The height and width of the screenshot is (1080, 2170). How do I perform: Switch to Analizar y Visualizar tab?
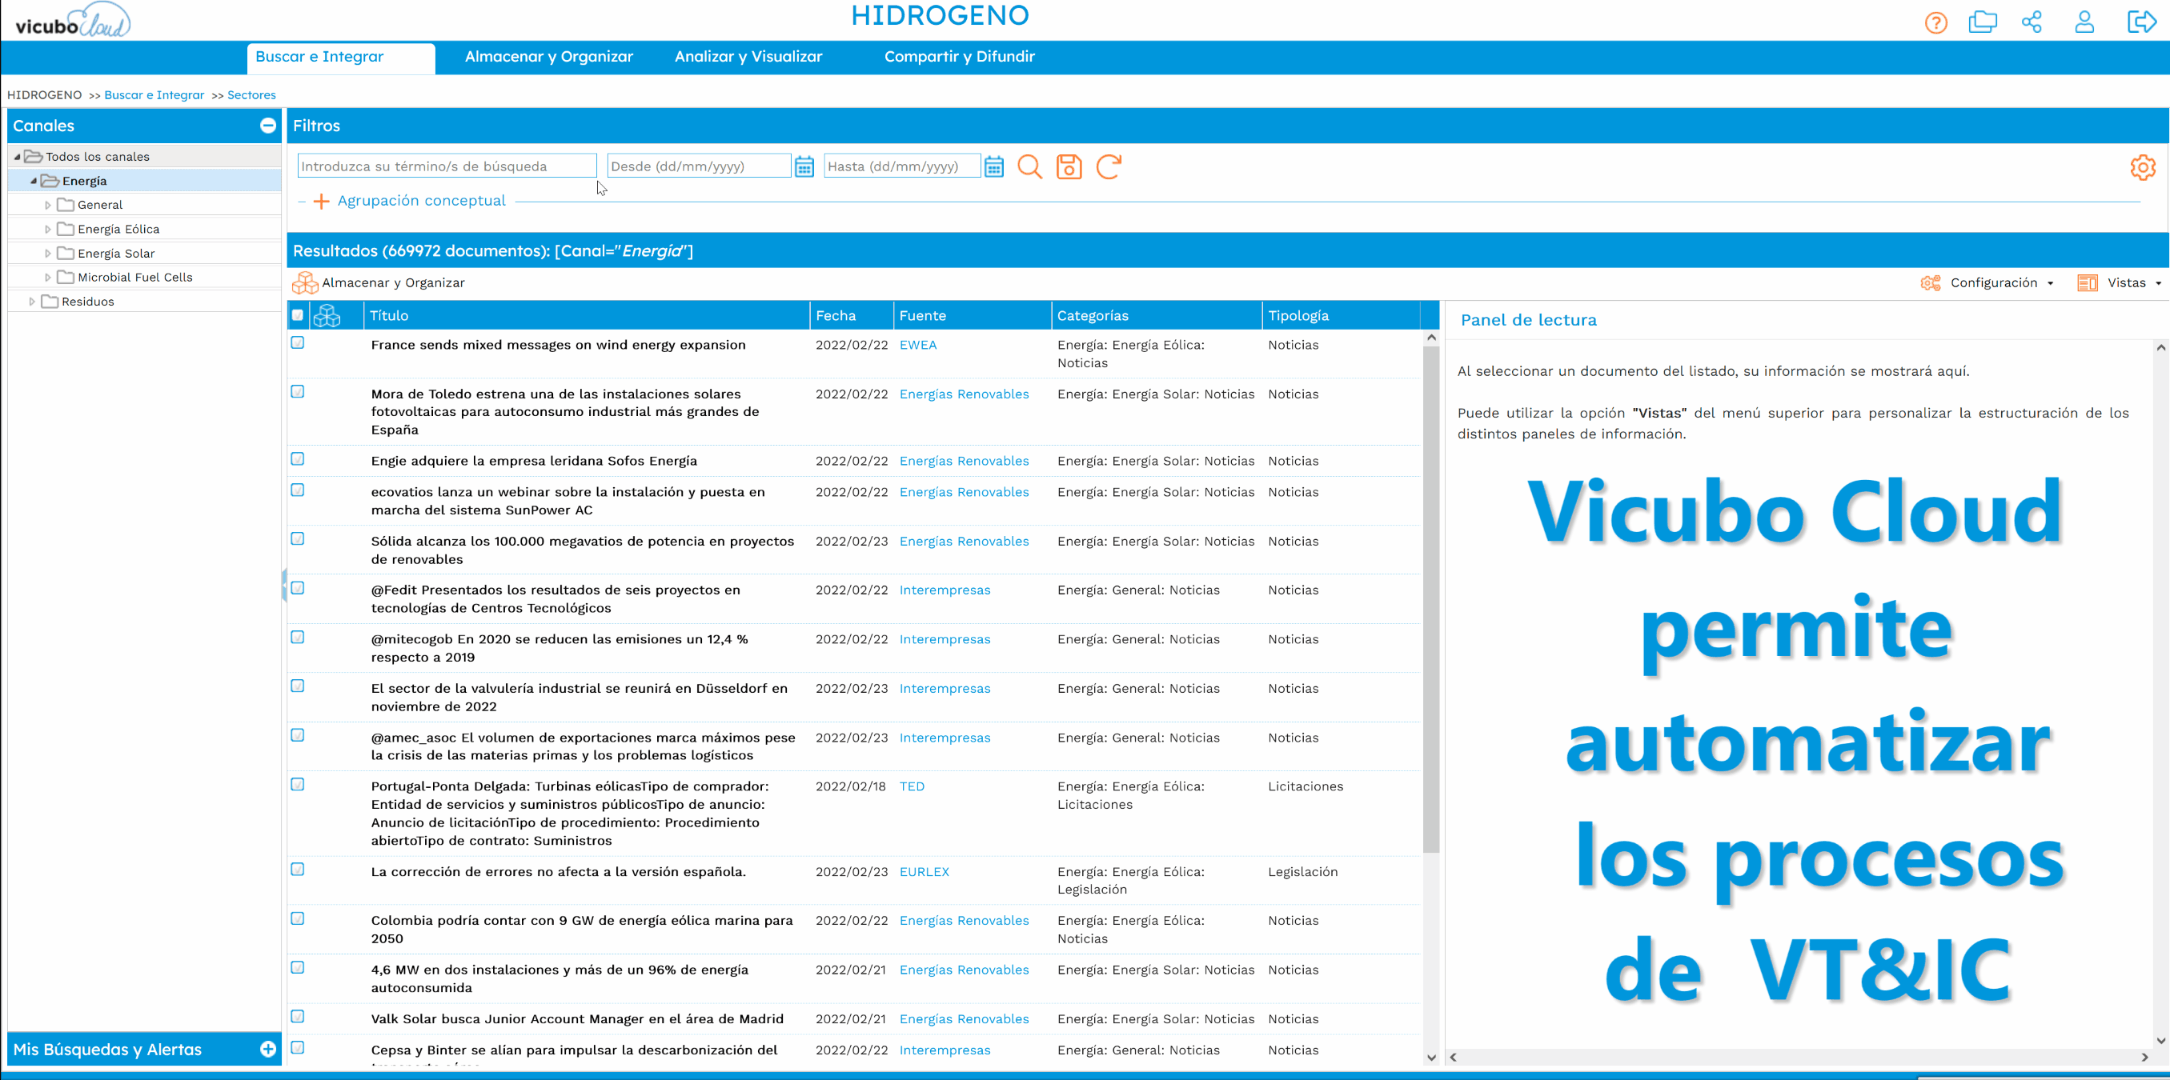tap(748, 57)
